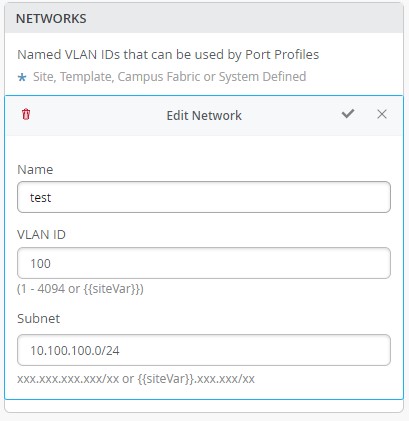Image resolution: width=409 pixels, height=421 pixels.
Task: Confirm network edits with the checkmark icon
Action: [x=348, y=114]
